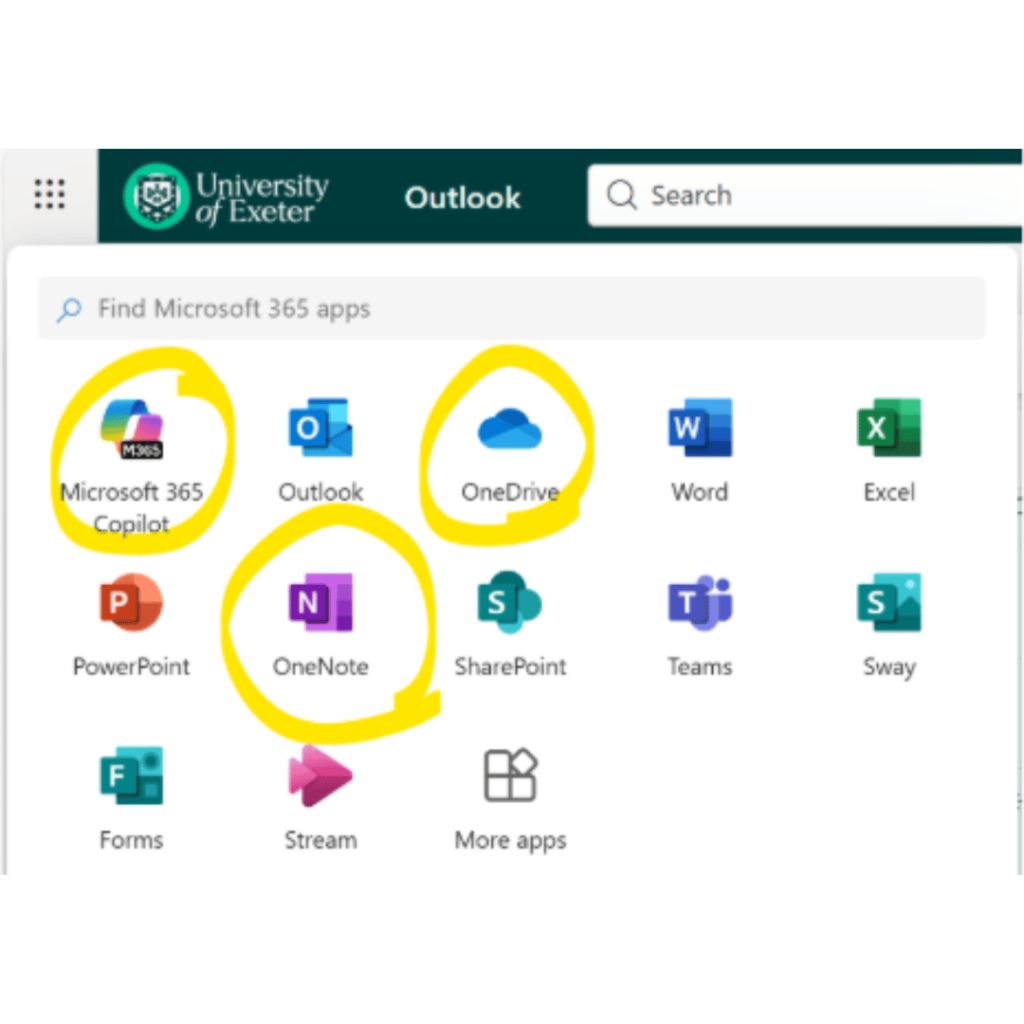Click the University of Exeter logo
Viewport: 1024px width, 1024px height.
tap(227, 196)
